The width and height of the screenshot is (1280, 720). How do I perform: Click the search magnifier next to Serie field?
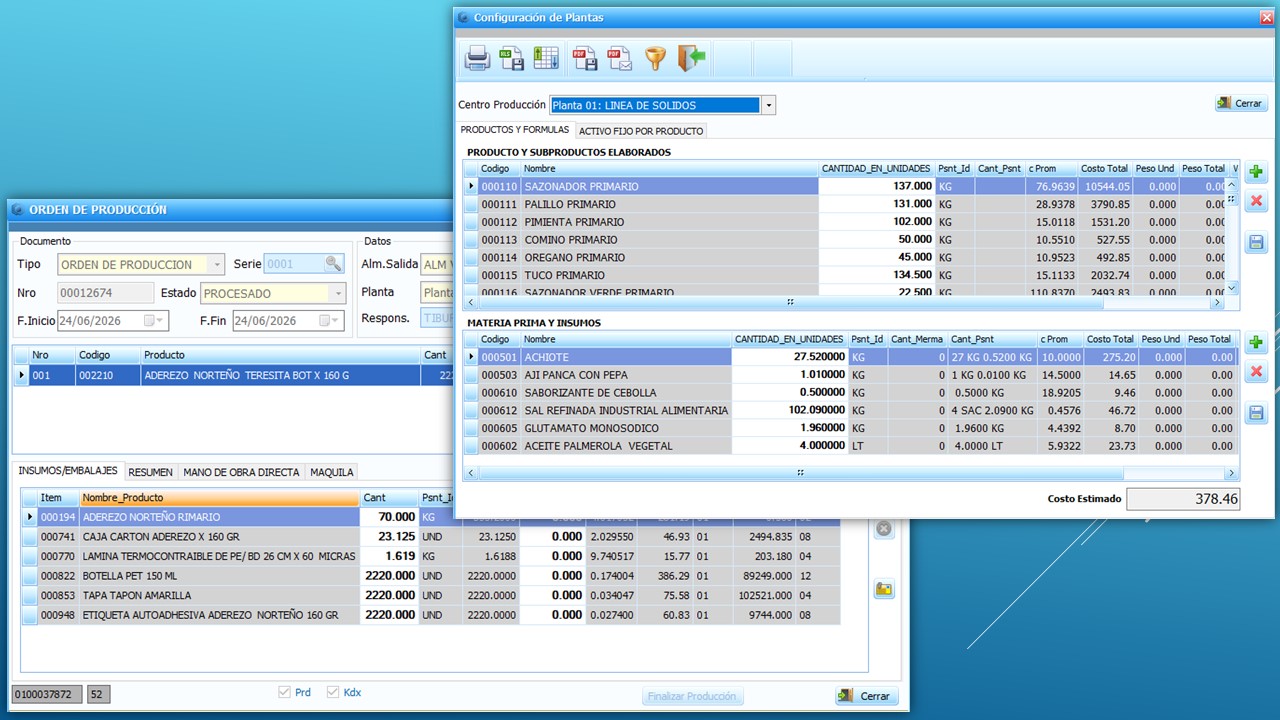(334, 264)
